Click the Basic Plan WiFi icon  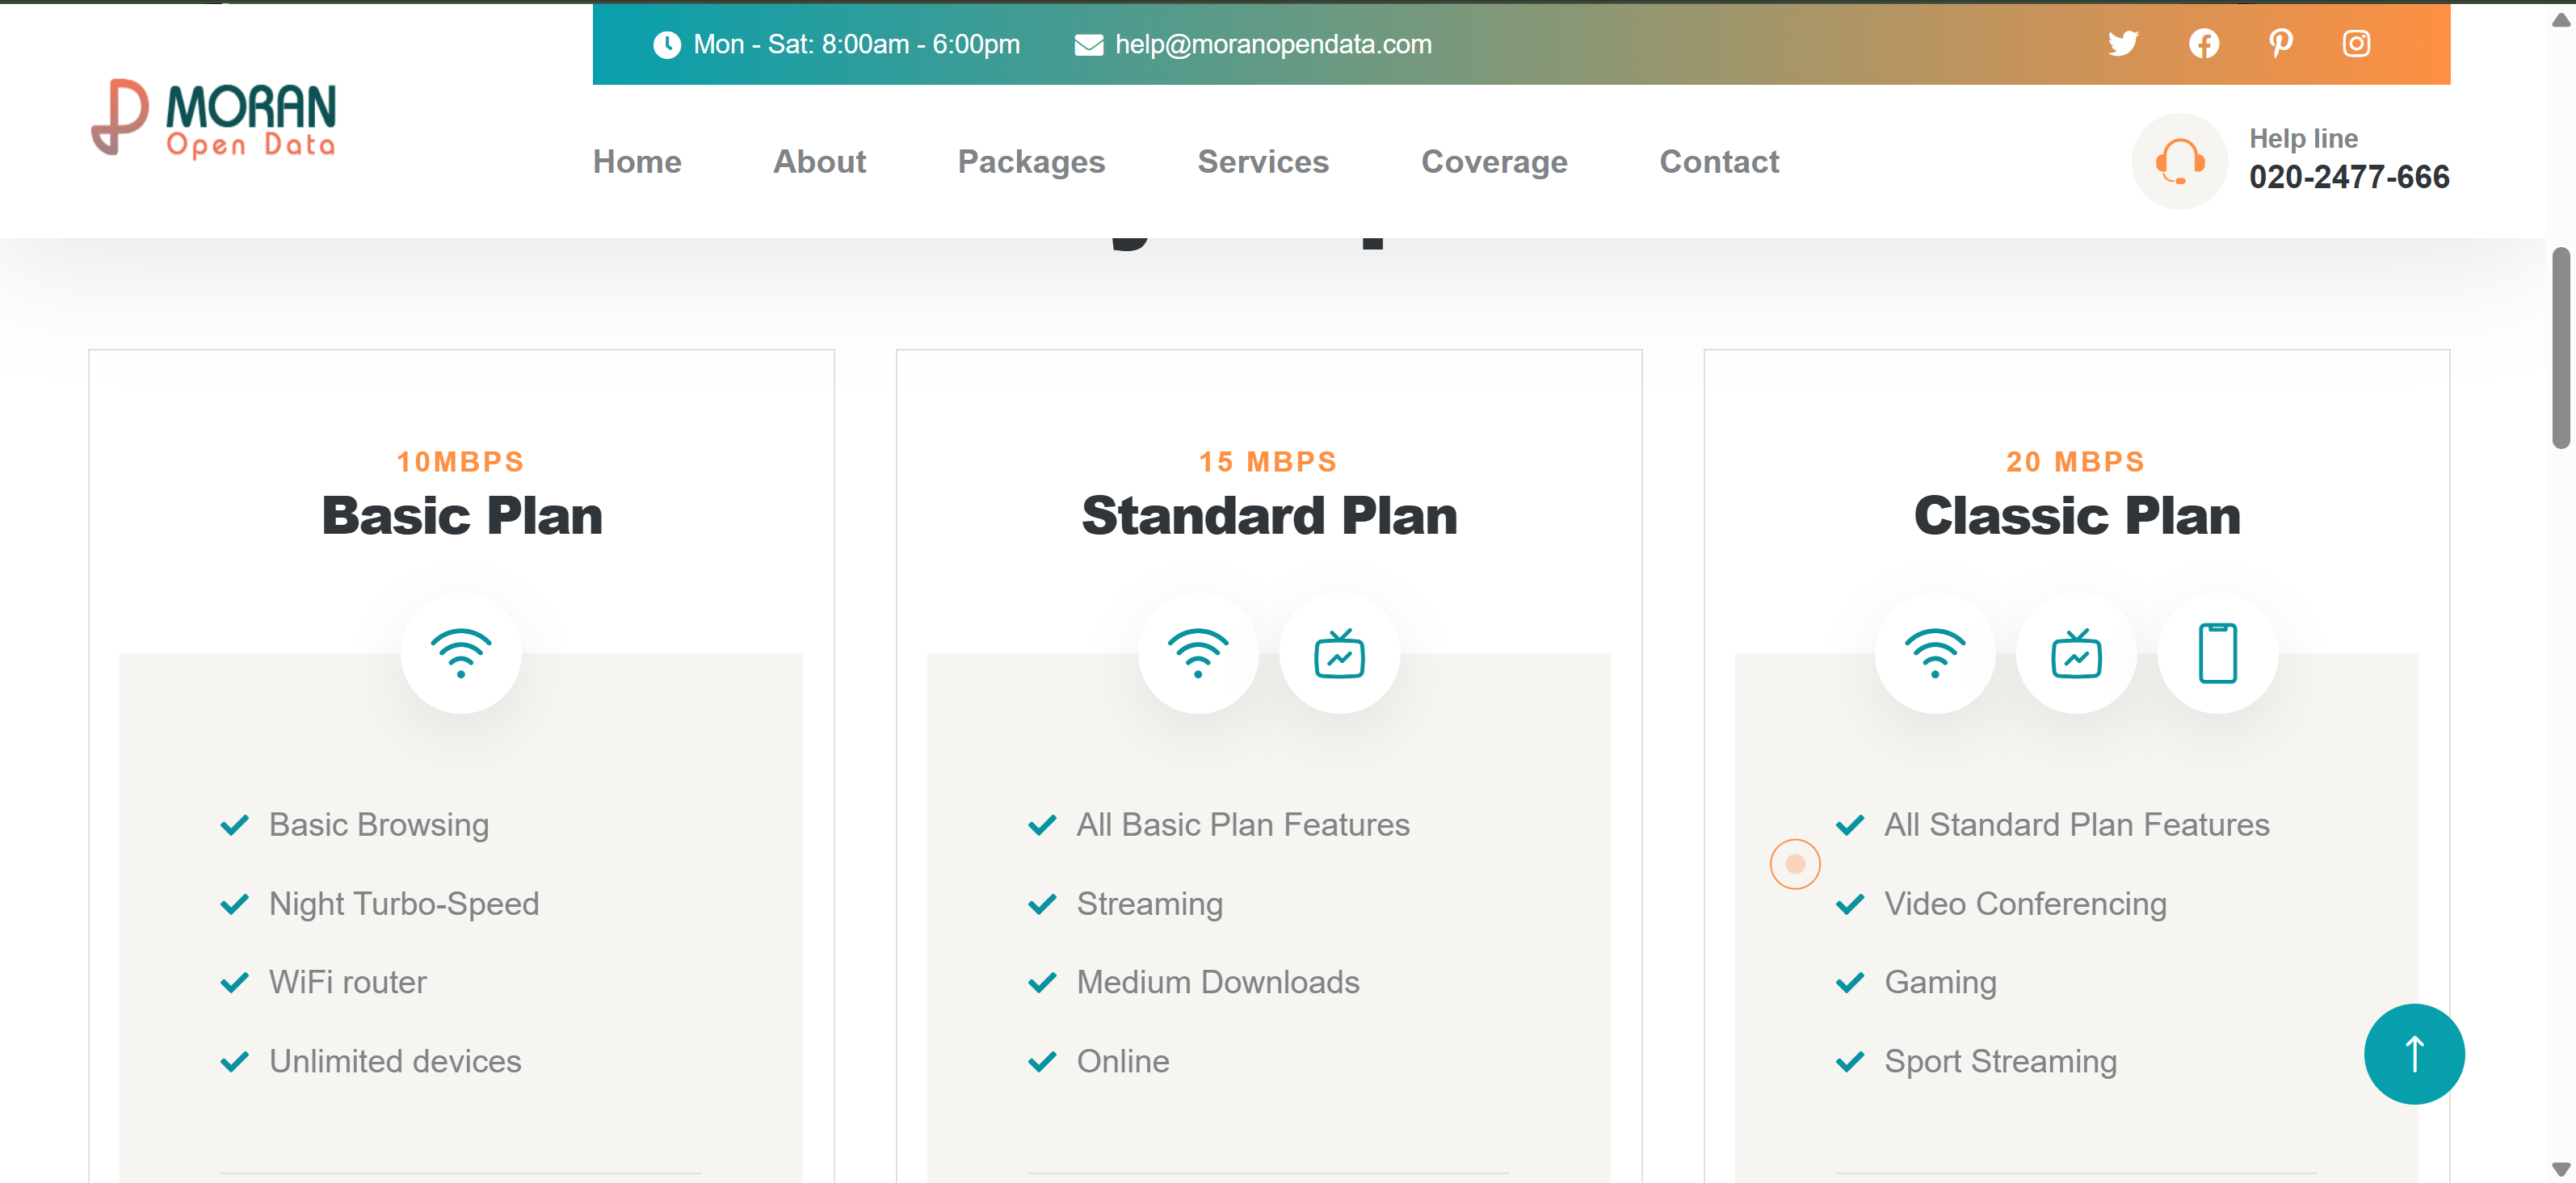coord(461,654)
